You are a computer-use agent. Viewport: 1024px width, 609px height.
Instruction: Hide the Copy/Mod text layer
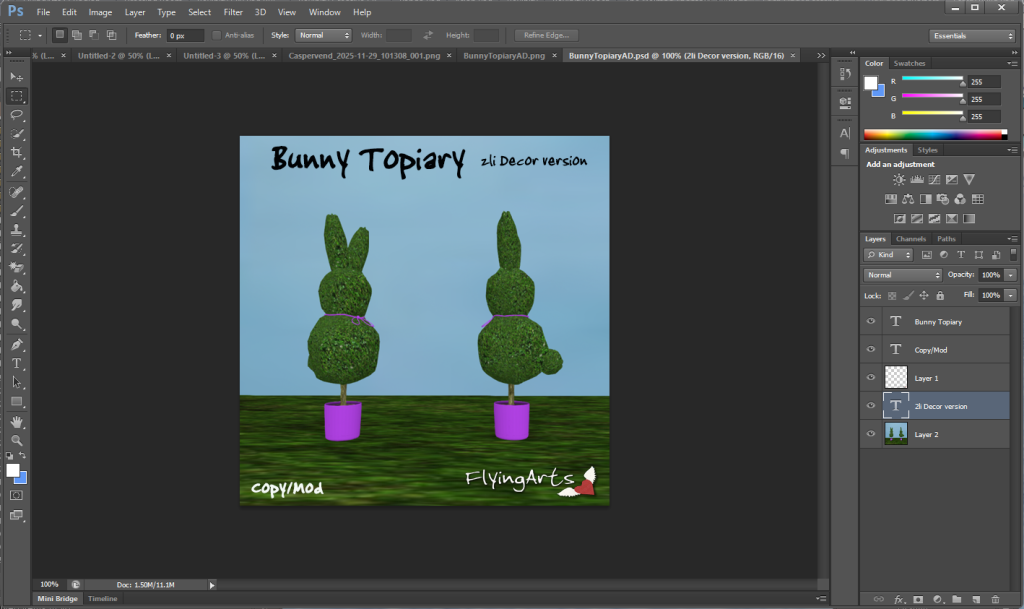pos(871,350)
